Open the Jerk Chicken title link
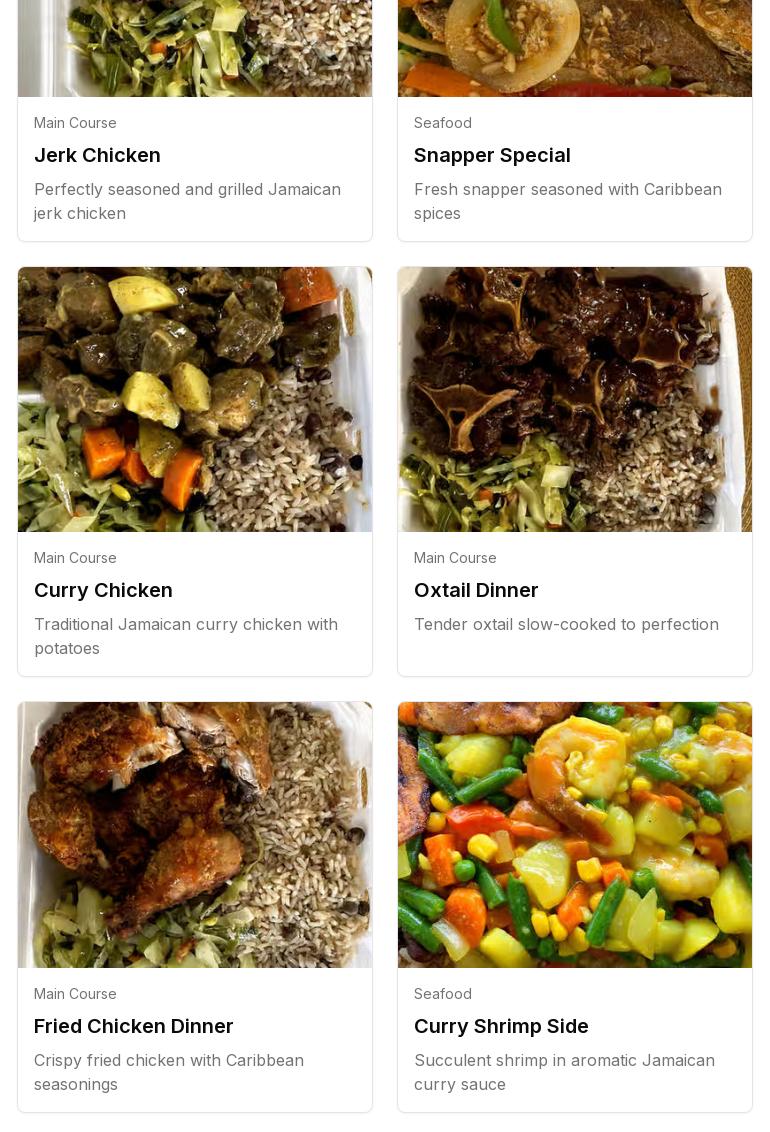 click(97, 155)
